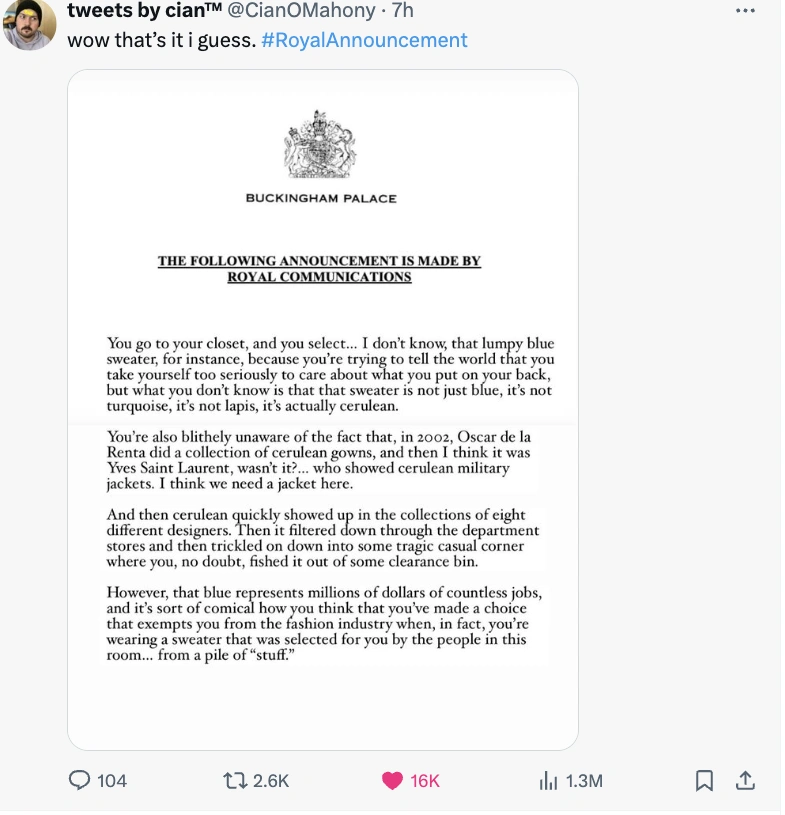Click the royal crest in the attached letter
785x815 pixels.
320,144
